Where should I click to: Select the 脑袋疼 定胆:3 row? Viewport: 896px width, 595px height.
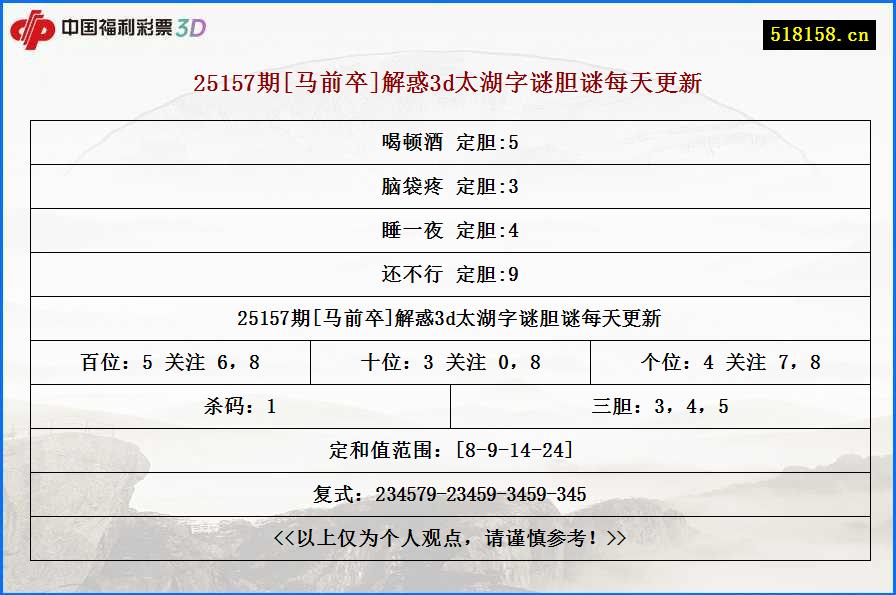pyautogui.click(x=447, y=187)
